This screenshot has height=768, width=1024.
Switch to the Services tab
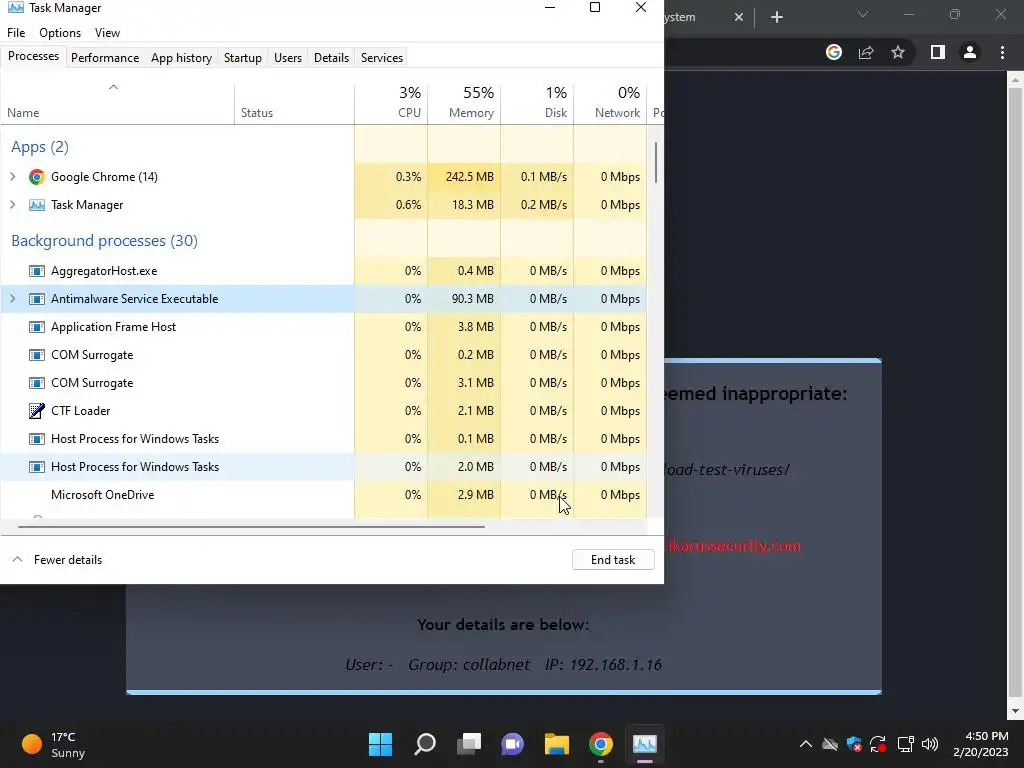(382, 57)
